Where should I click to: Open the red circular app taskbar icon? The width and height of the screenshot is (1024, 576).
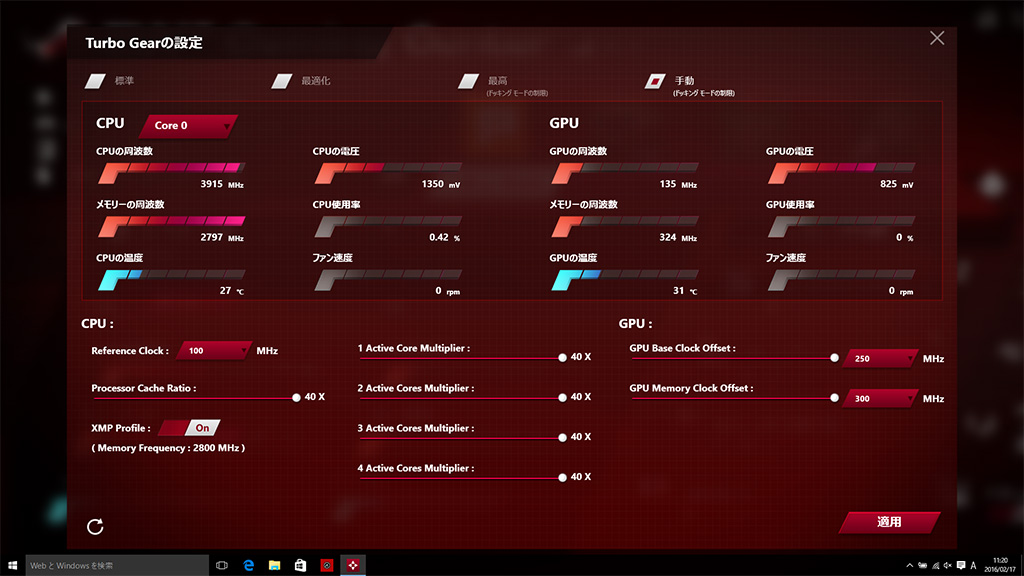point(327,566)
